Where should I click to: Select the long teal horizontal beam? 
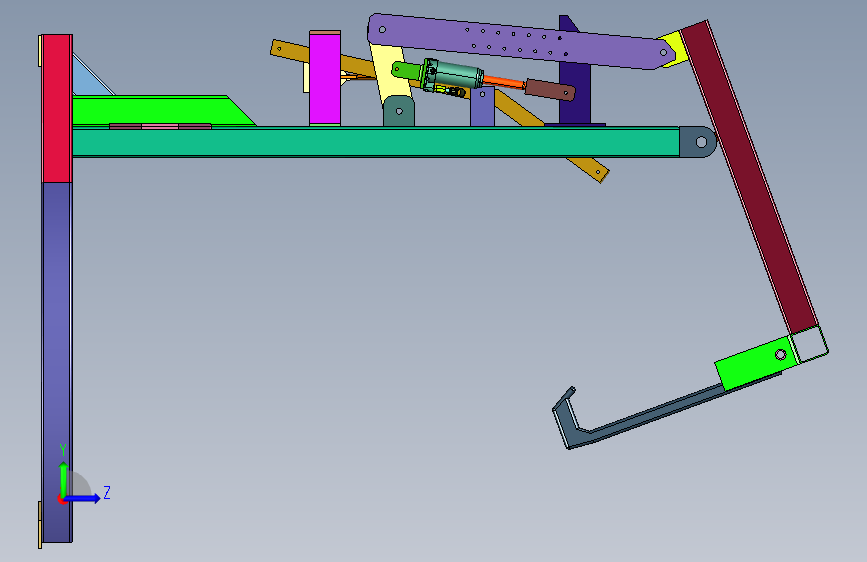[376, 142]
